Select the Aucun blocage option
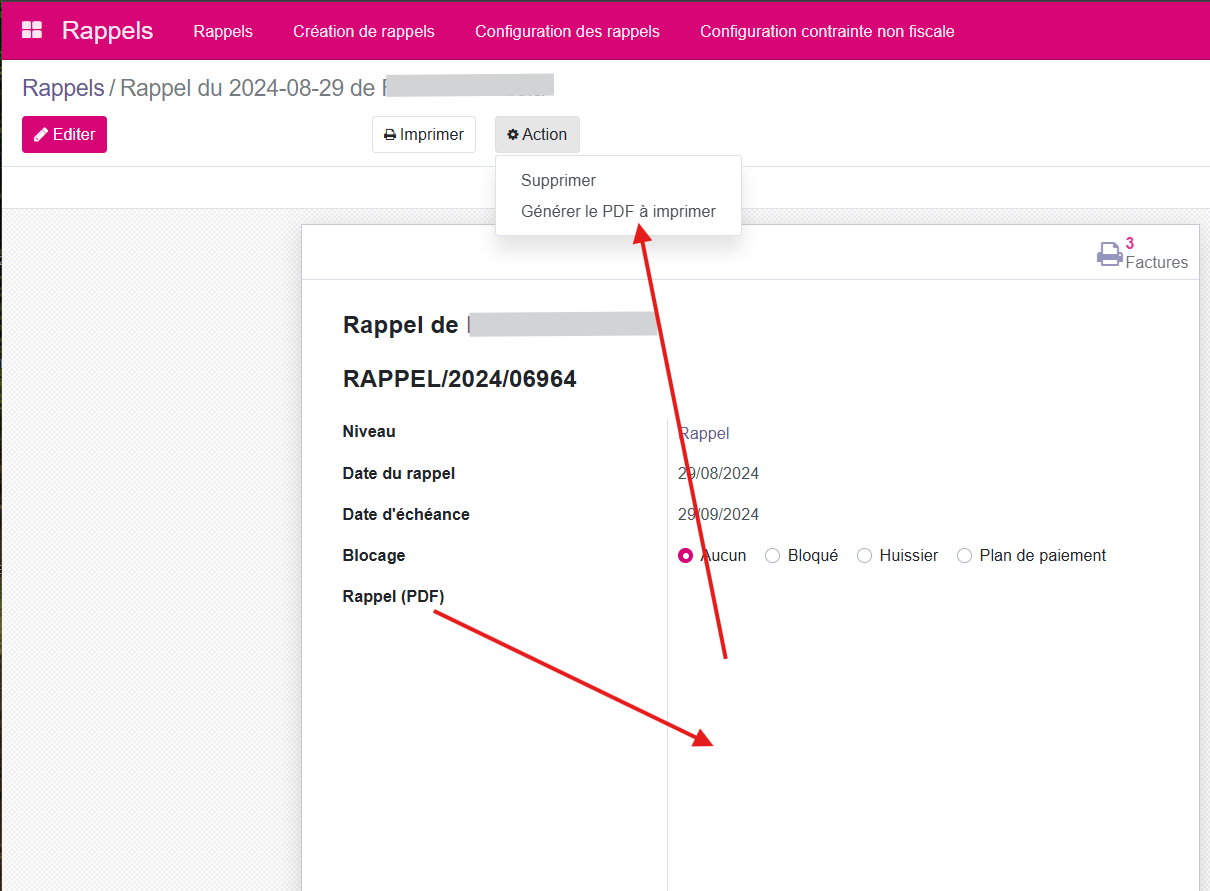Screen dimensions: 1210x891 pos(685,556)
